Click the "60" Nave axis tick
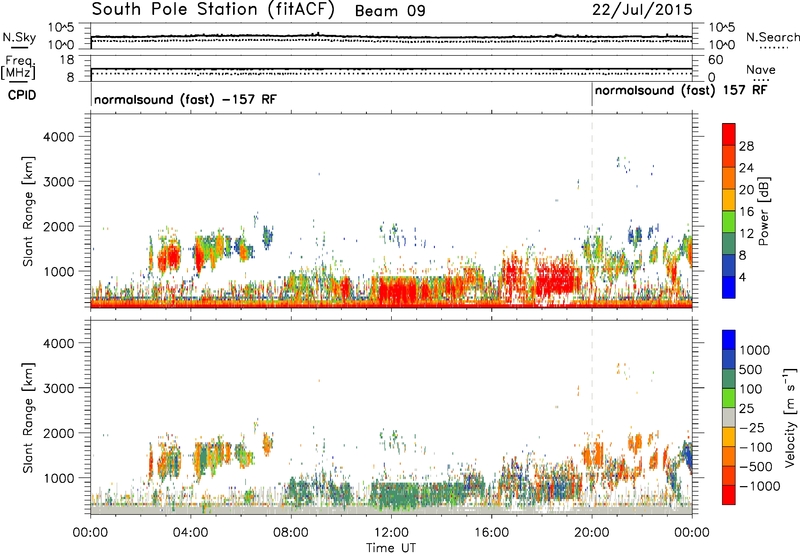Viewport: 800px width, 554px height. tap(715, 60)
